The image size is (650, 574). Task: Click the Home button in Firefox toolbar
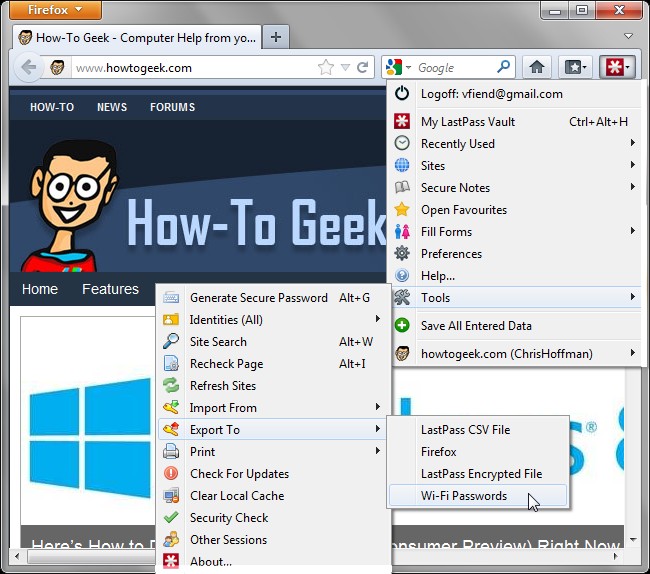tap(536, 67)
